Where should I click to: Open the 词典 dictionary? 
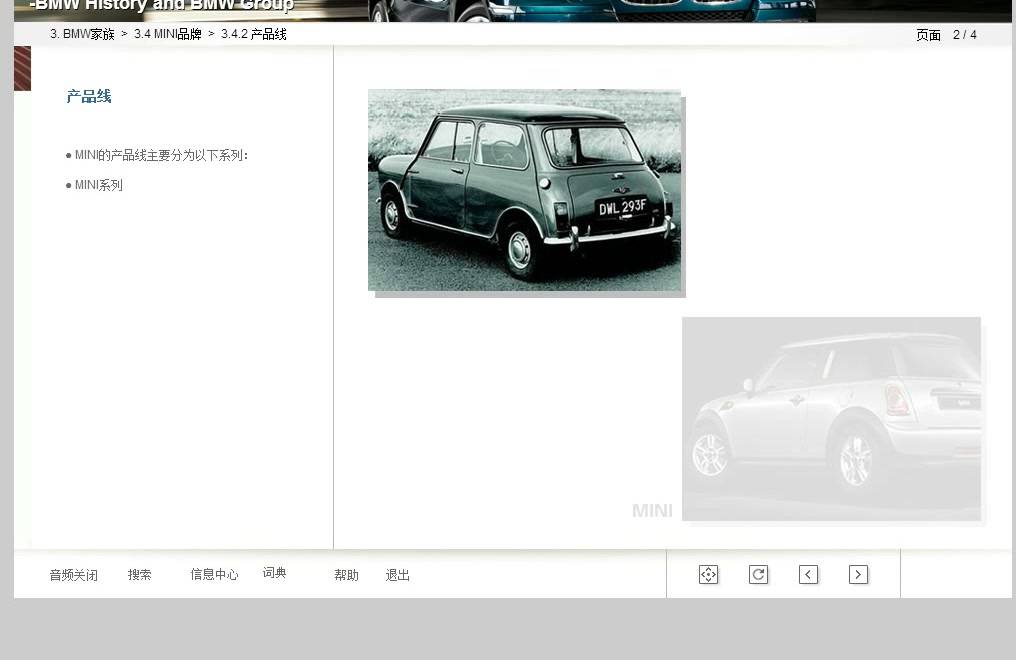coord(275,573)
